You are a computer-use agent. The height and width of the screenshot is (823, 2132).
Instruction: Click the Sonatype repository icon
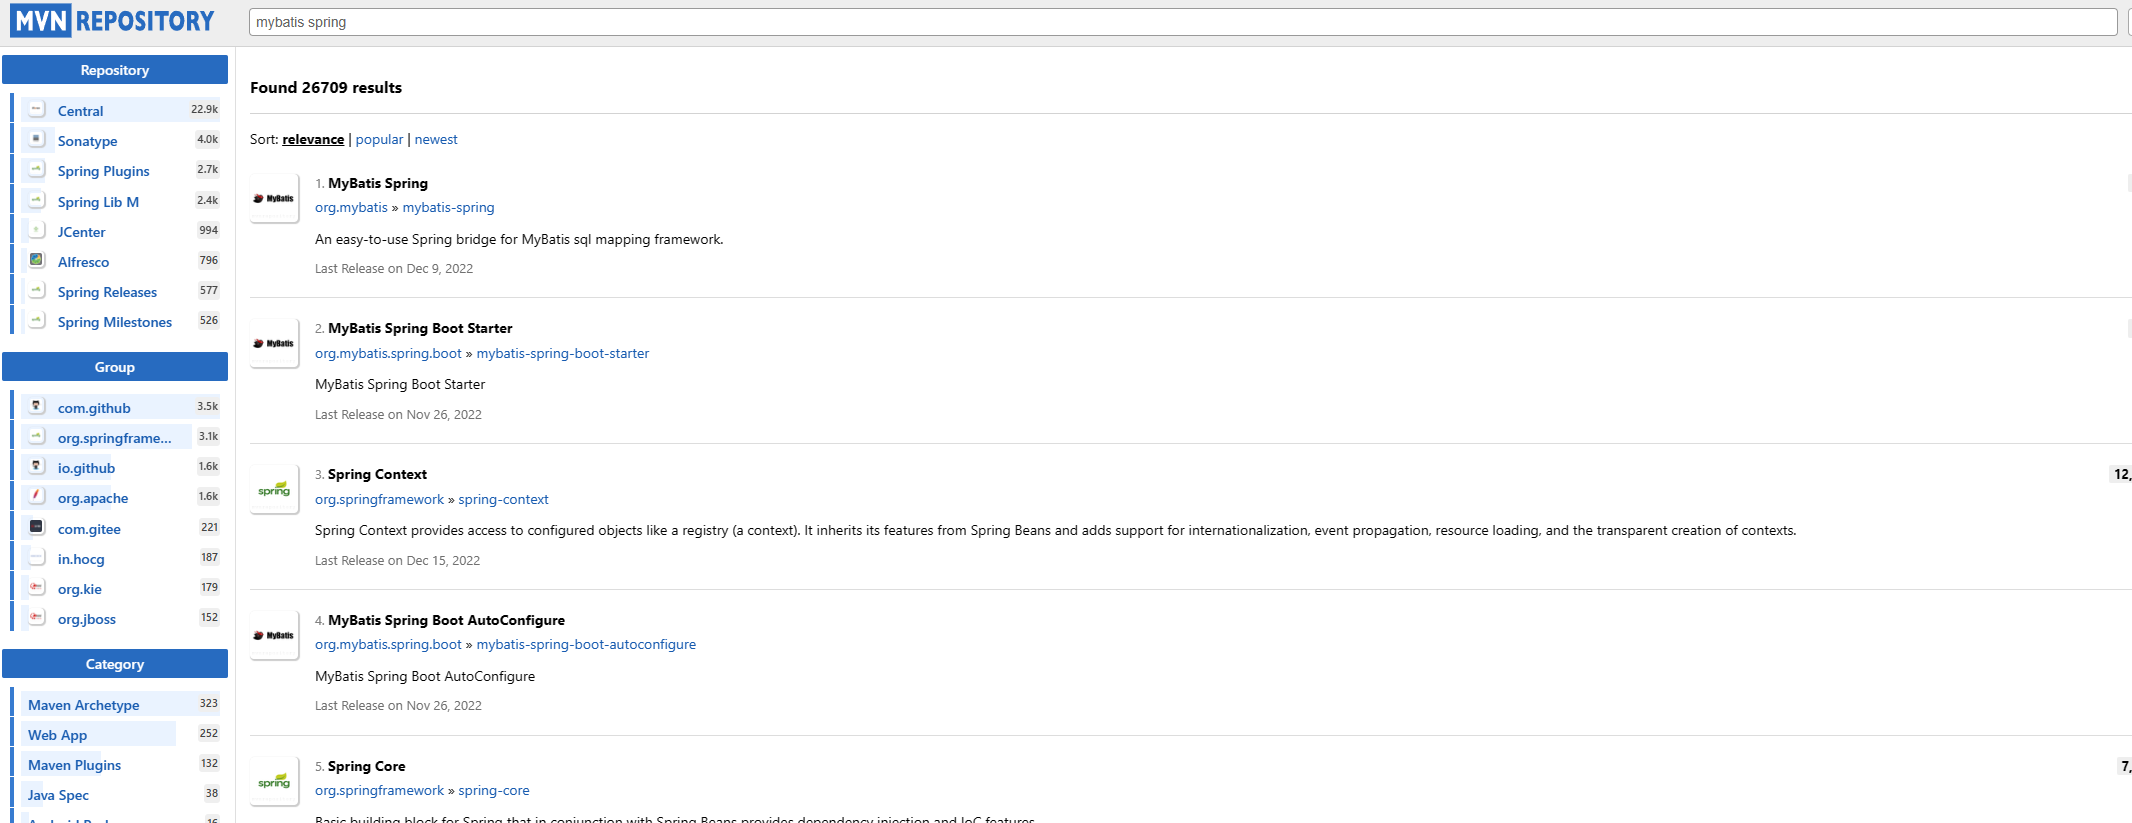click(37, 139)
